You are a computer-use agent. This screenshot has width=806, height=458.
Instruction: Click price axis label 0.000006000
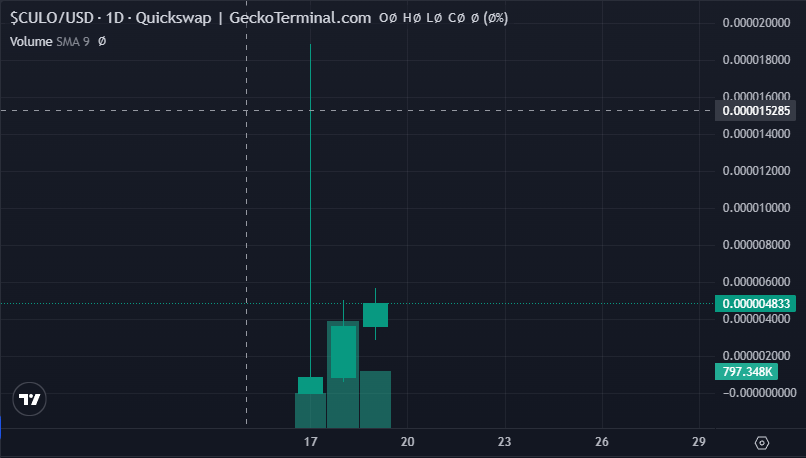756,282
